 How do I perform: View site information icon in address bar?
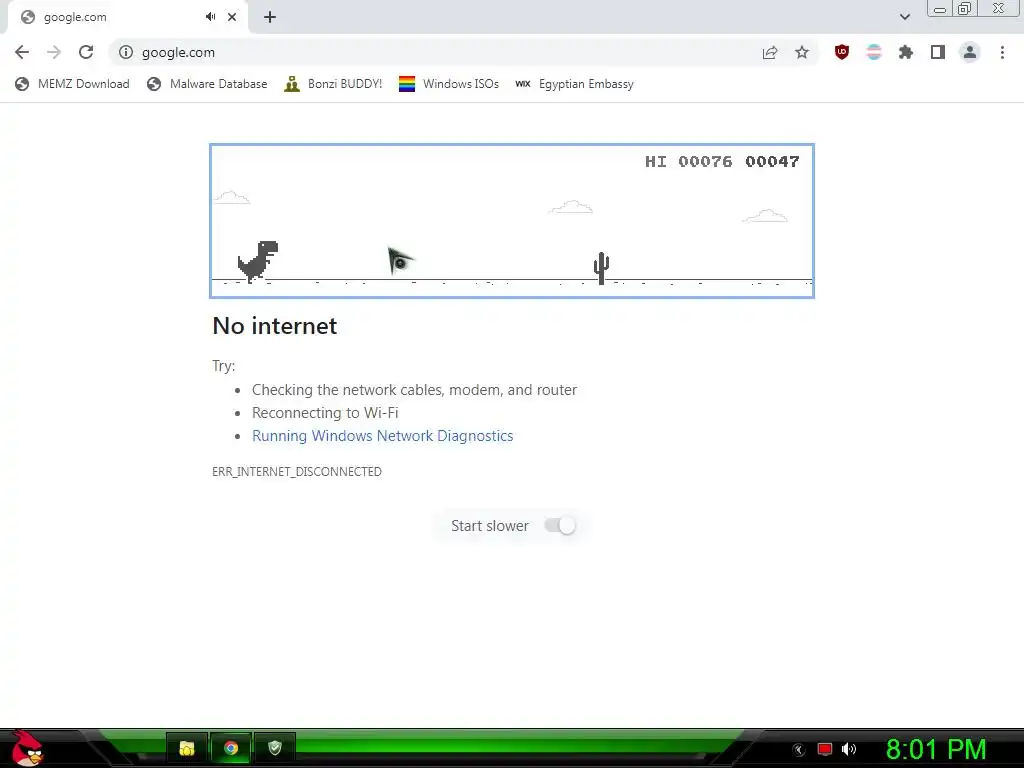(x=126, y=52)
